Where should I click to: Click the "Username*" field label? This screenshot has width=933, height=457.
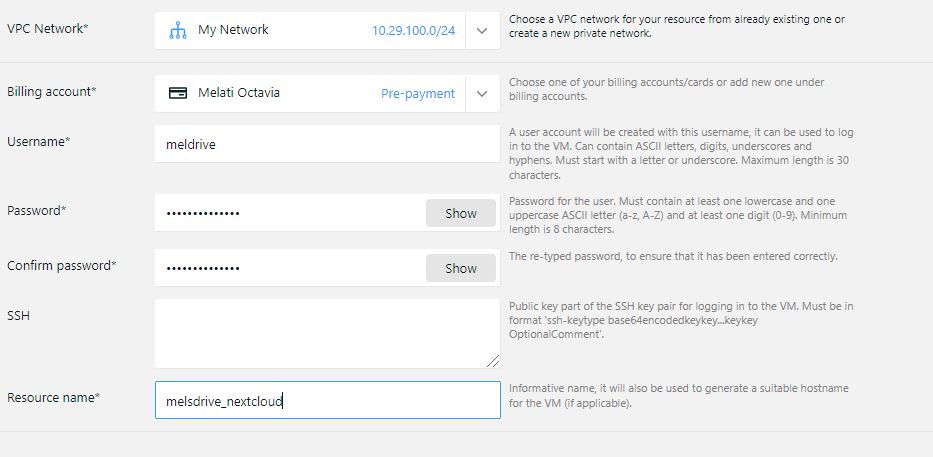click(39, 142)
